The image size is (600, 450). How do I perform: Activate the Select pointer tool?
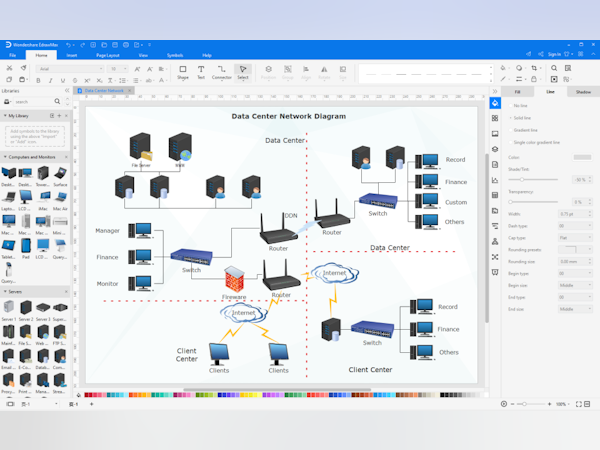pyautogui.click(x=243, y=72)
